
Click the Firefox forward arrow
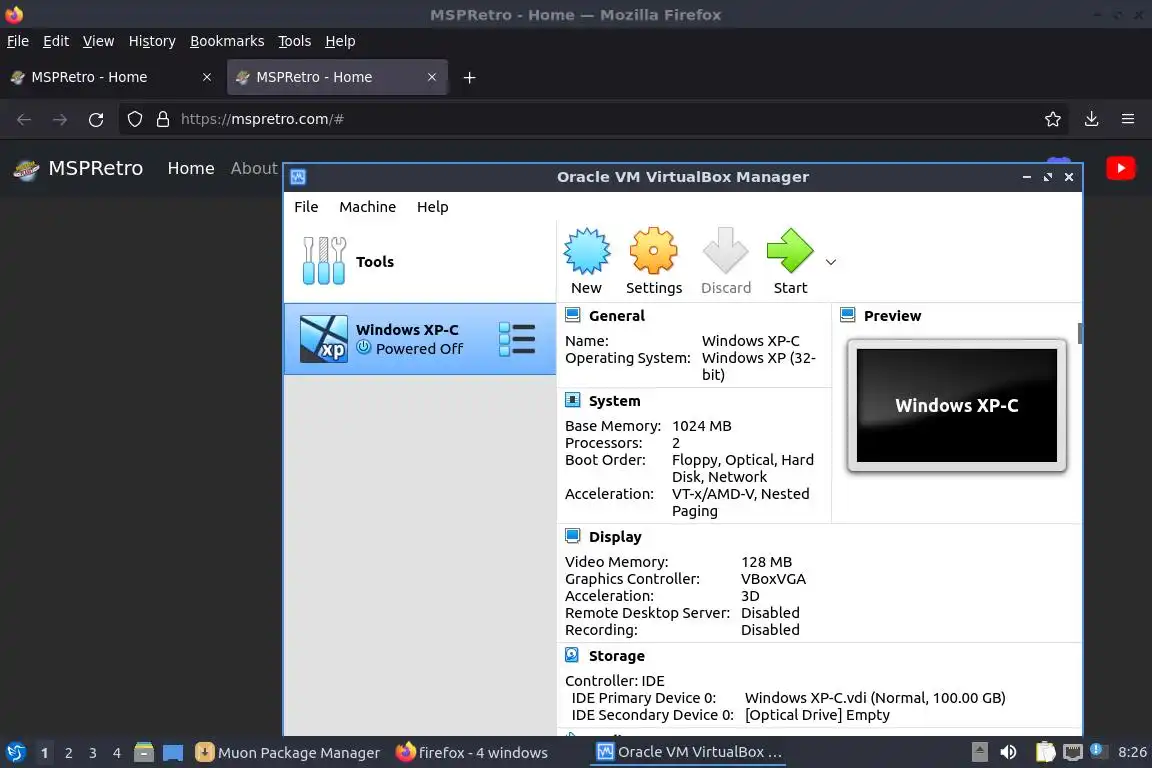(60, 119)
